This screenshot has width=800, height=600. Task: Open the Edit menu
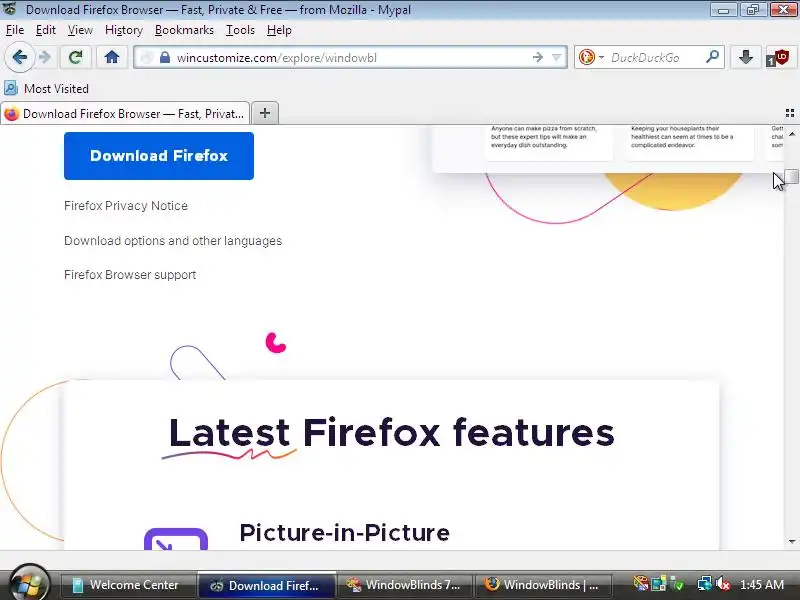tap(45, 30)
